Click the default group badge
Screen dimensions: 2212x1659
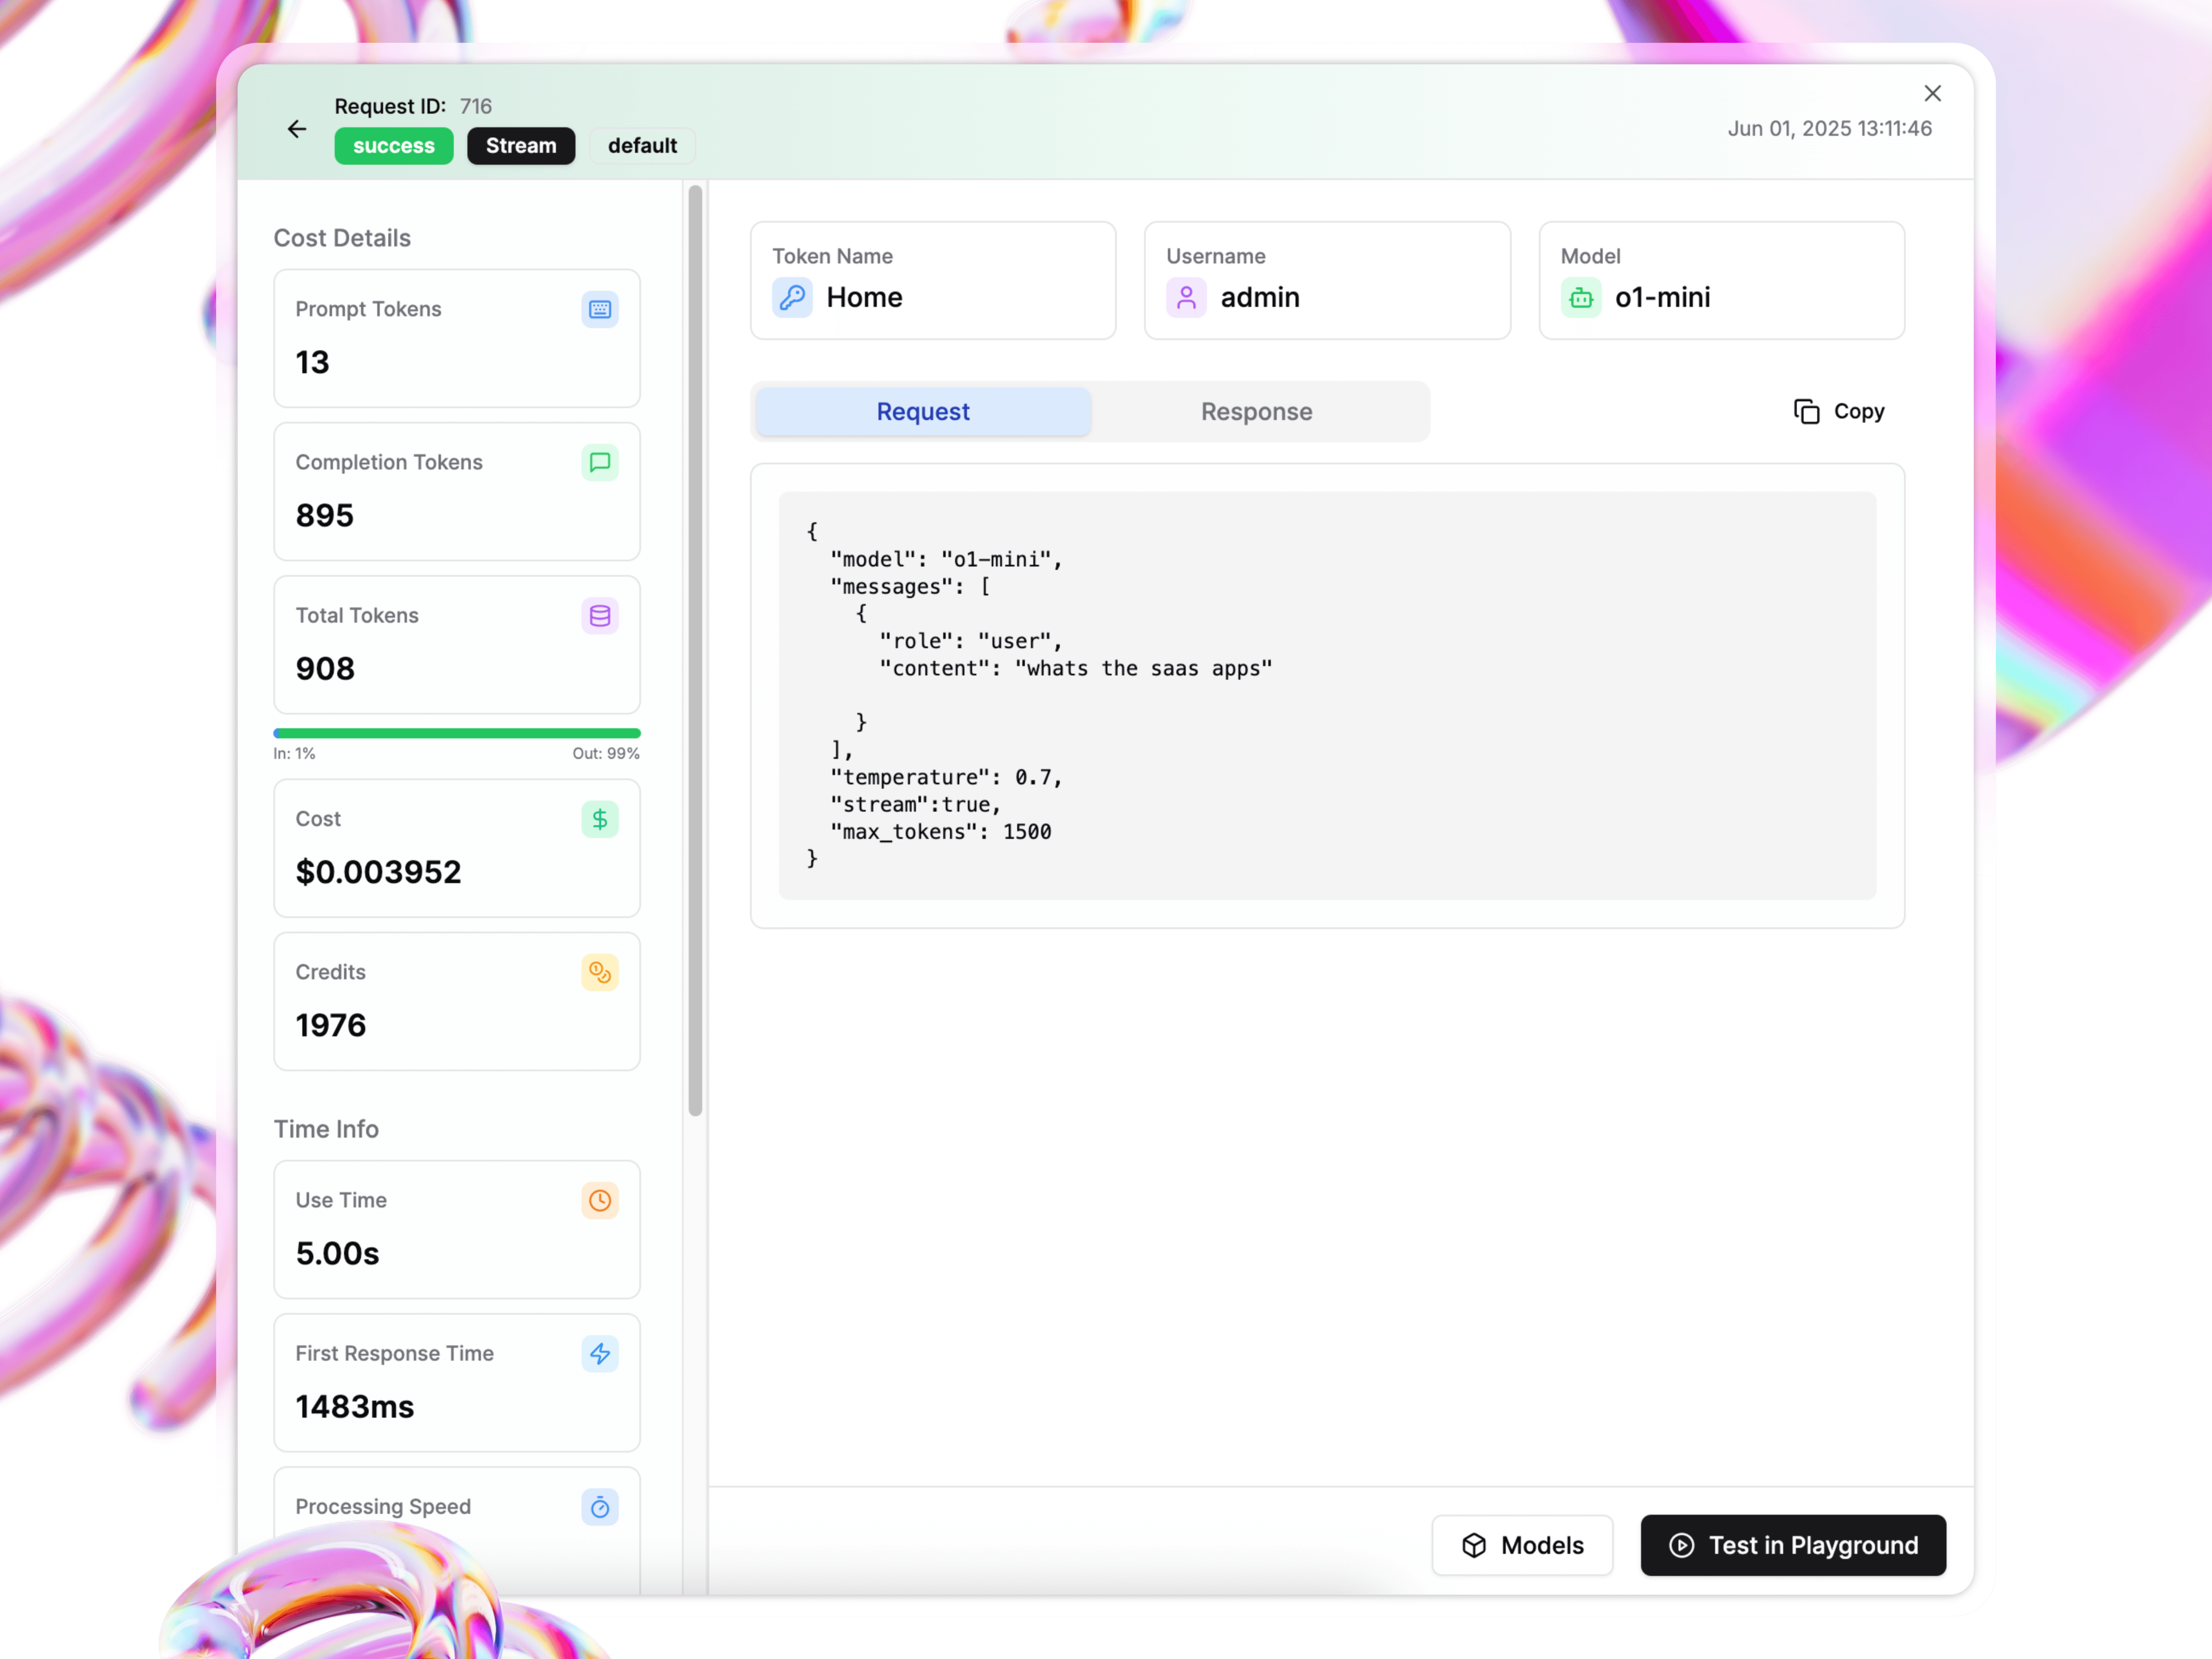click(x=642, y=146)
